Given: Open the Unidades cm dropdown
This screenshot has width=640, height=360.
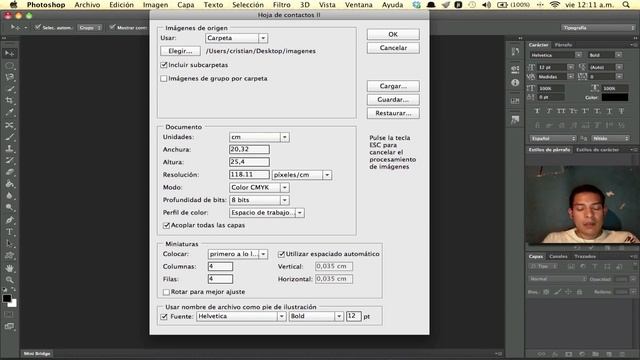Looking at the screenshot, I should (x=259, y=137).
